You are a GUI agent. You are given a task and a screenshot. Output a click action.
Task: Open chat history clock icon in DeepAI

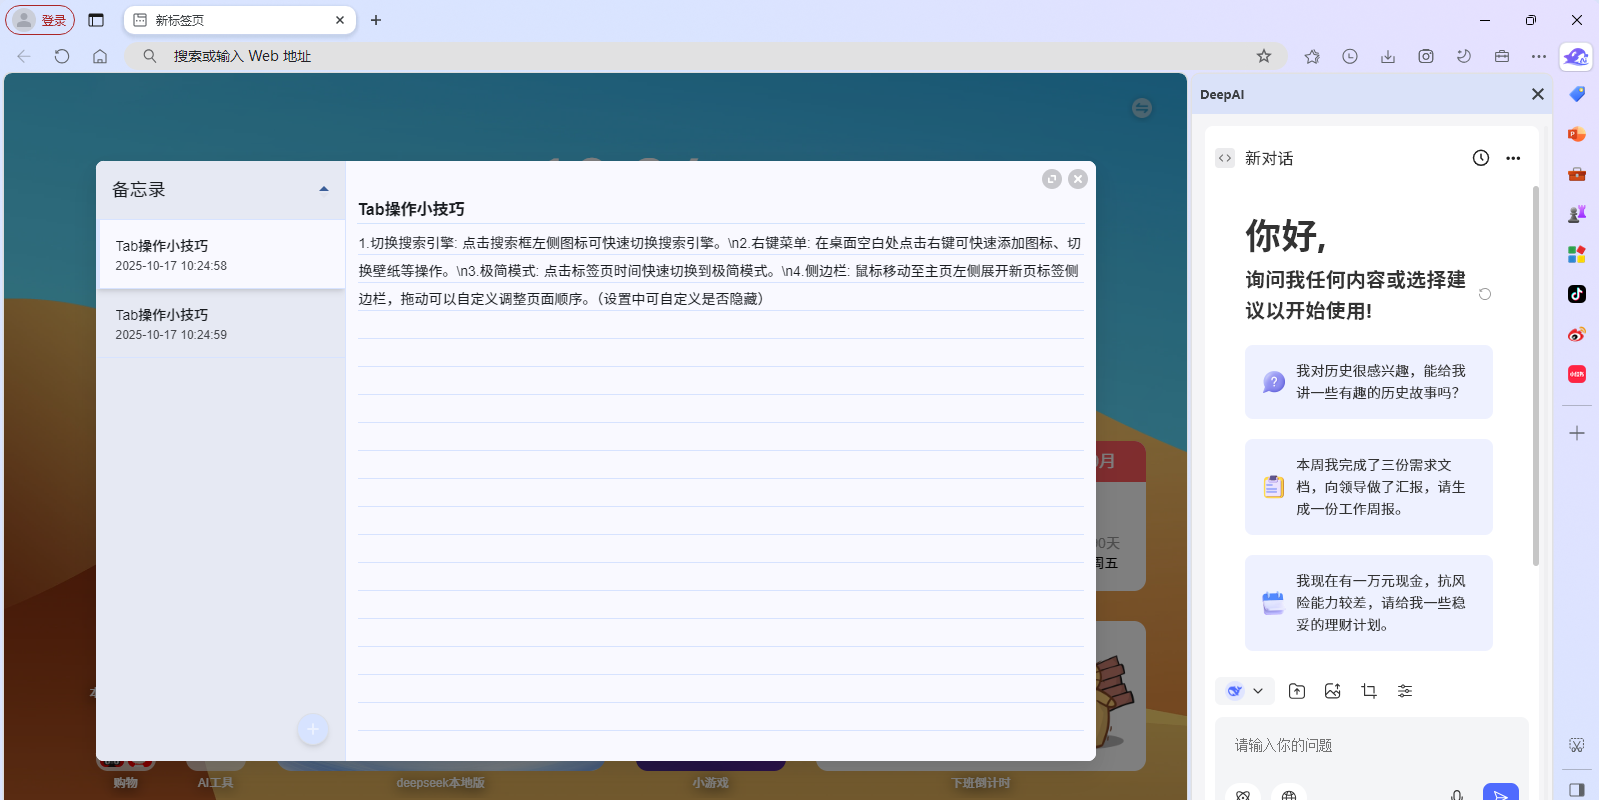(x=1481, y=158)
